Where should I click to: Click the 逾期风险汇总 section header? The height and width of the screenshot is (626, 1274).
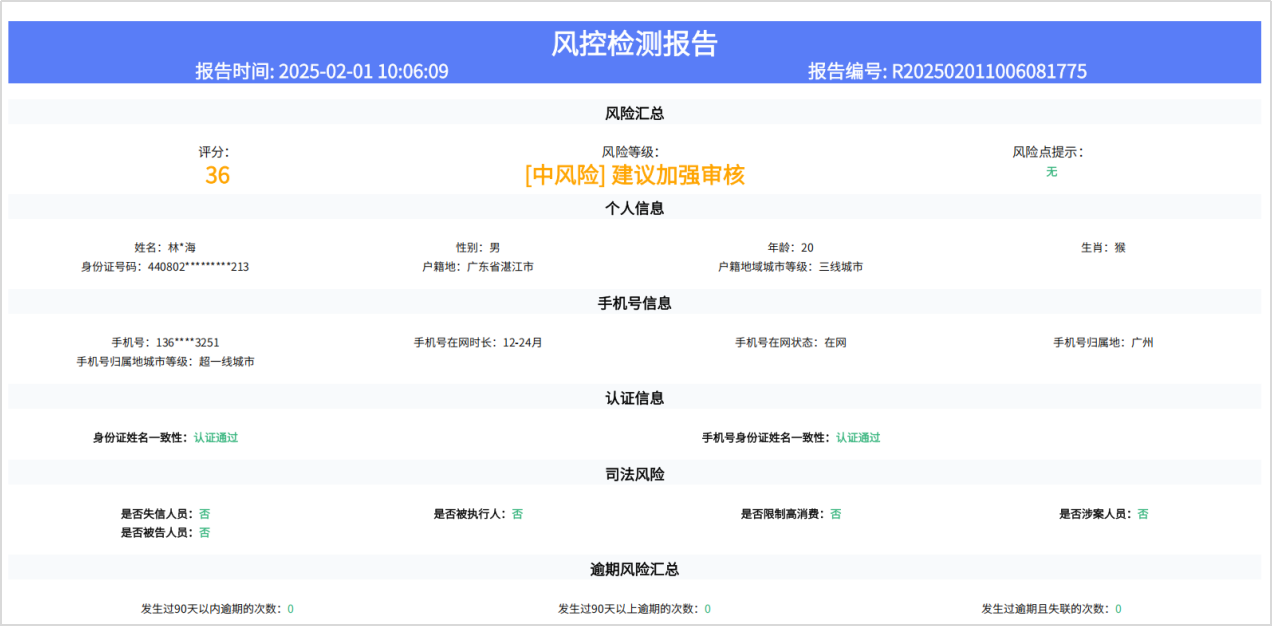[636, 568]
